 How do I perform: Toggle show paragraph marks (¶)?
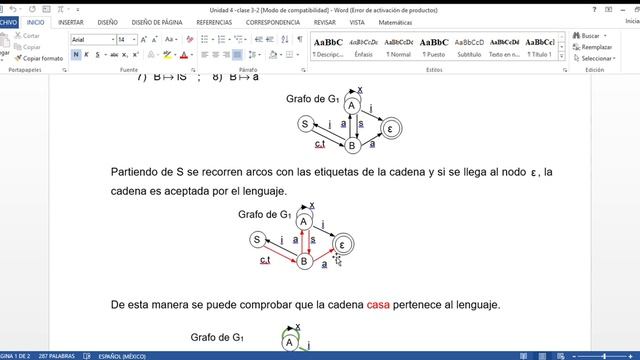(x=300, y=39)
